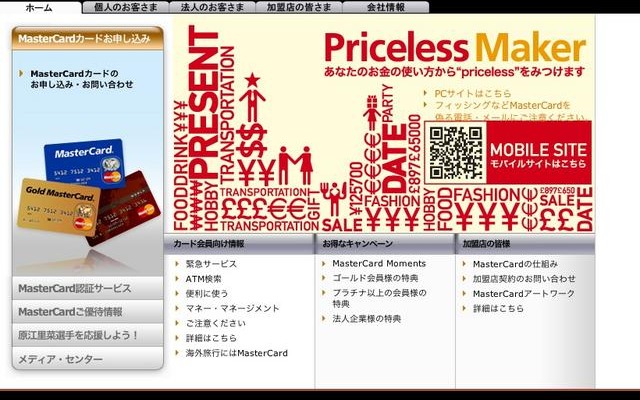Screen dimensions: 640x400
Task: Click arrow bullet beside MasterCardの仕組み
Action: (464, 264)
